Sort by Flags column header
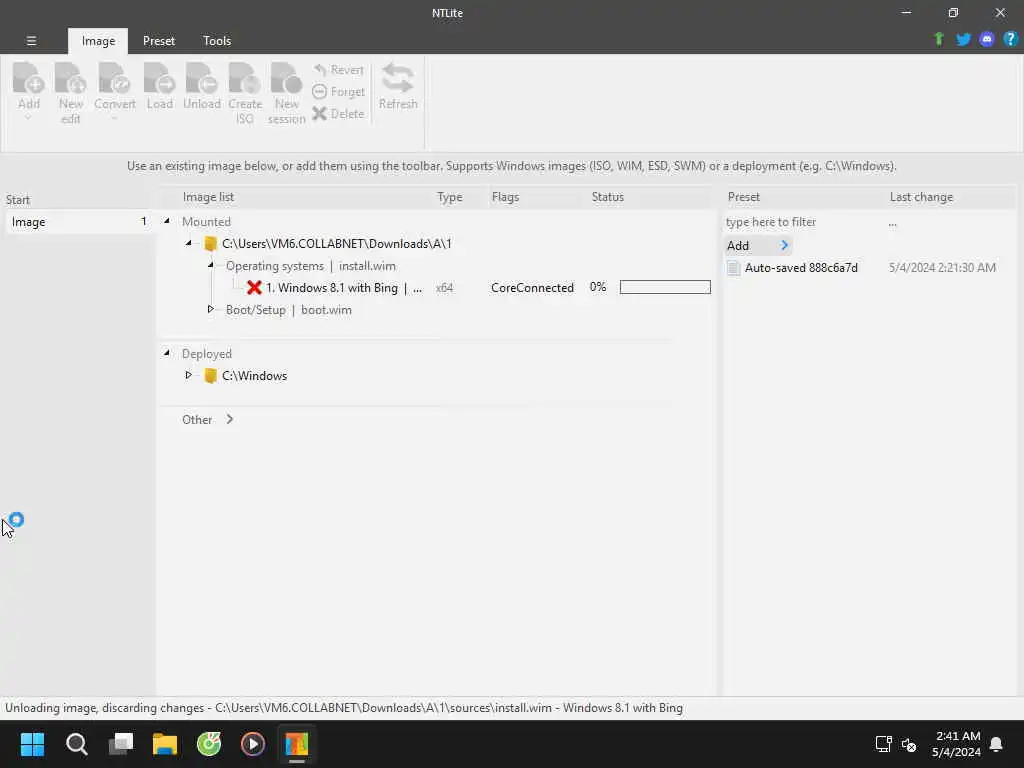Image resolution: width=1024 pixels, height=768 pixels. point(505,197)
